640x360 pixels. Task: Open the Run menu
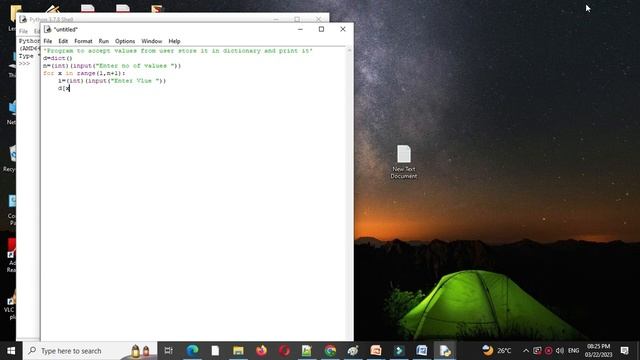(x=104, y=41)
